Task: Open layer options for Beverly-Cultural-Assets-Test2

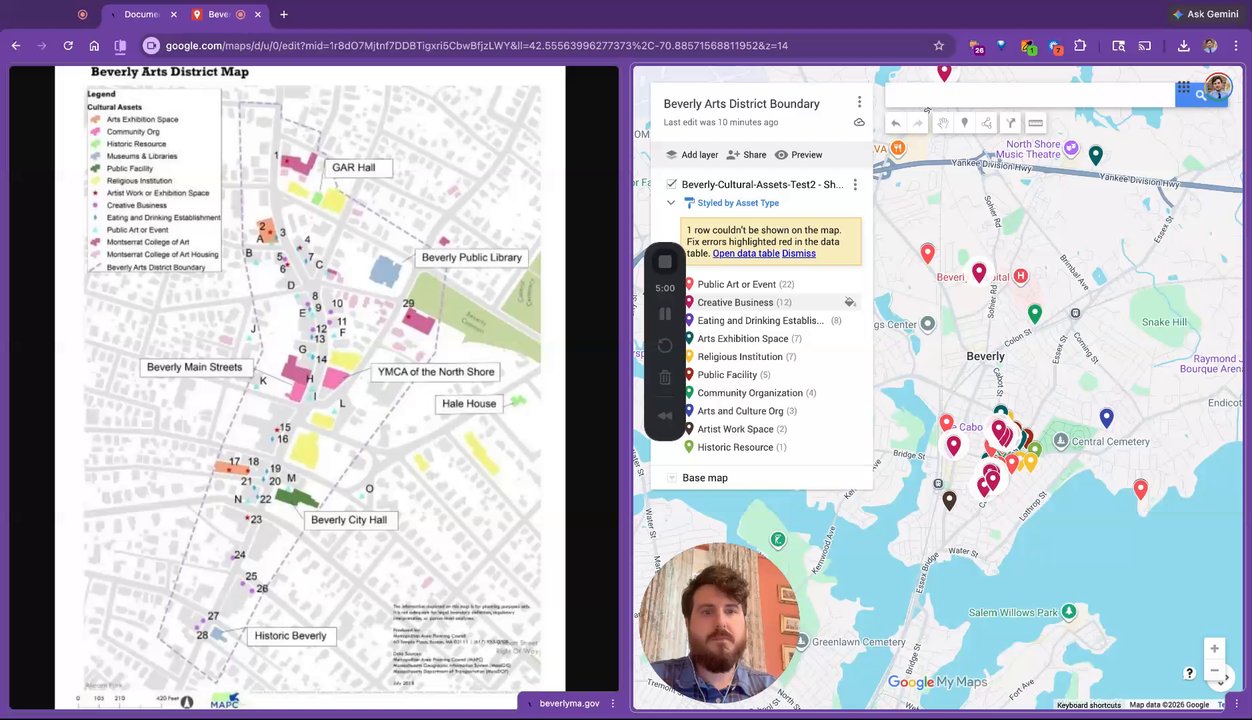Action: coord(855,184)
